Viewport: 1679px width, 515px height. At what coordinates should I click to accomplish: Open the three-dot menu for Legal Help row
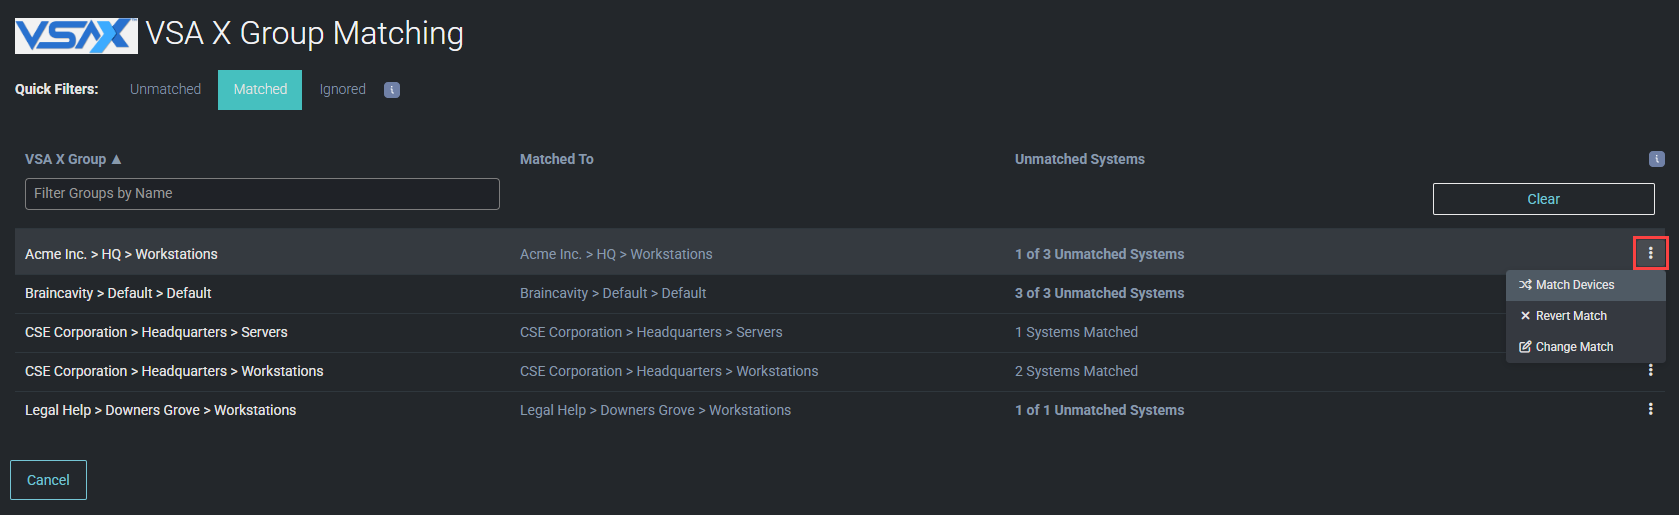[x=1650, y=409]
